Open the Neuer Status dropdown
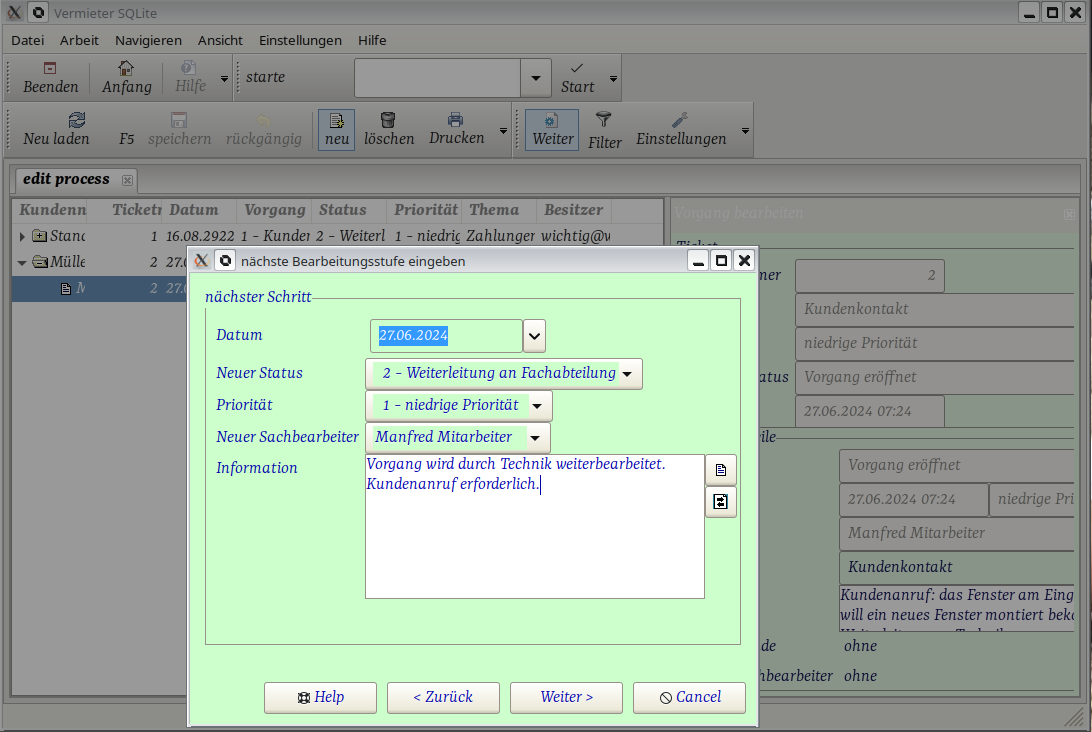The height and width of the screenshot is (732, 1092). point(628,374)
